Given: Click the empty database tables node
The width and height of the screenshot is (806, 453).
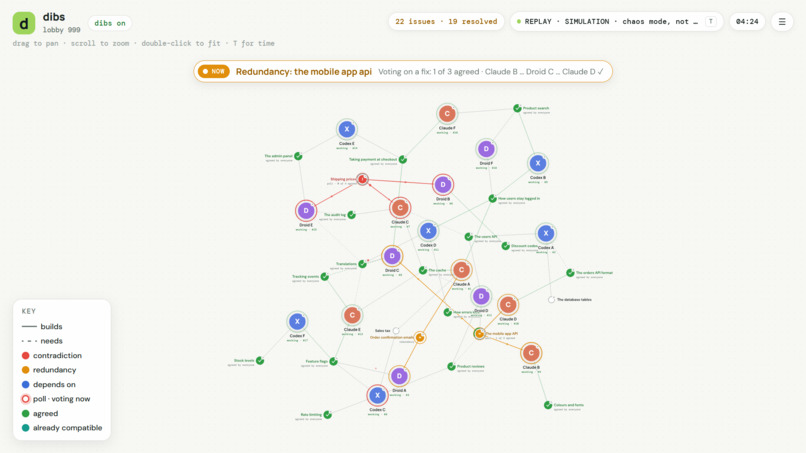Looking at the screenshot, I should coord(551,299).
